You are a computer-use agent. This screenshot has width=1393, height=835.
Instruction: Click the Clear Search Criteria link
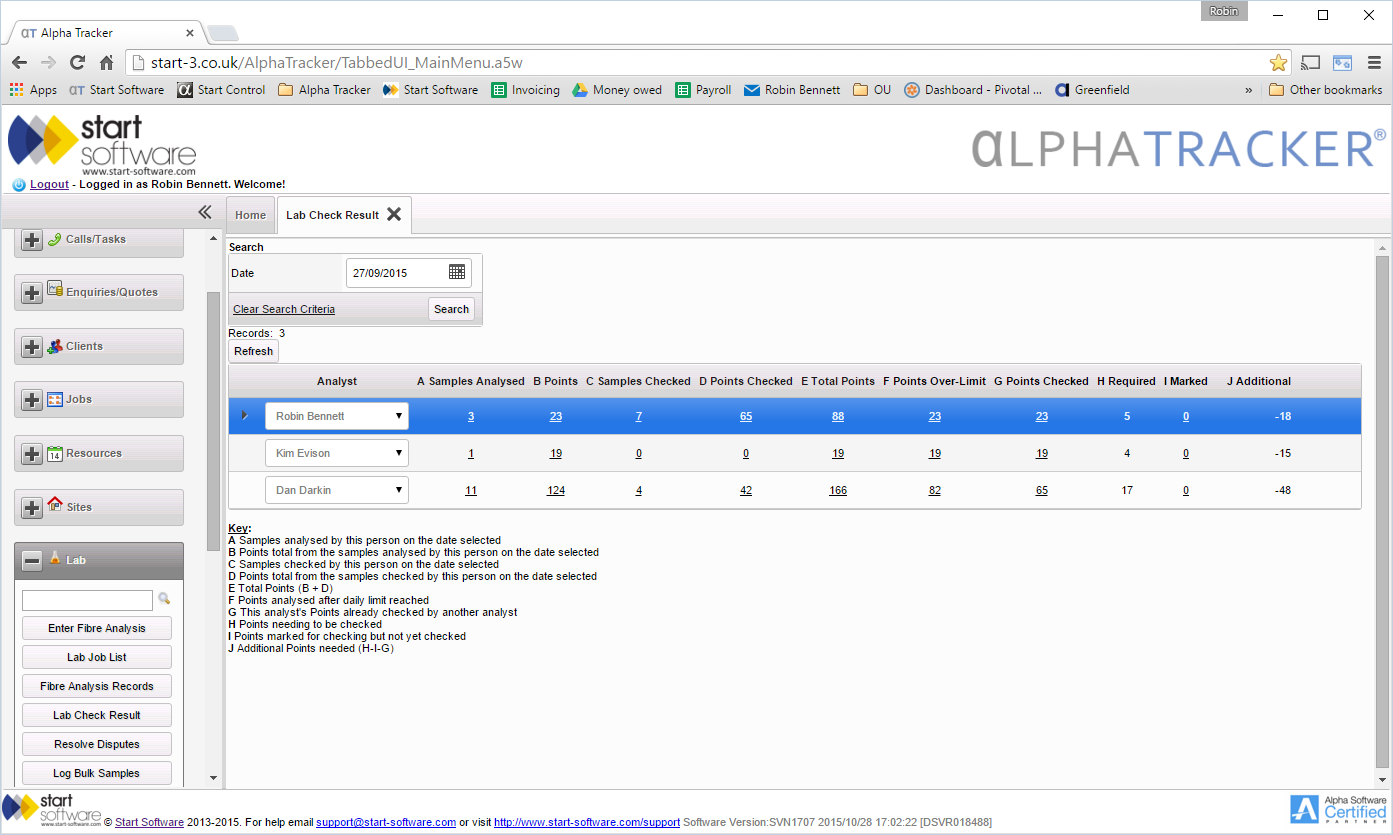point(284,309)
